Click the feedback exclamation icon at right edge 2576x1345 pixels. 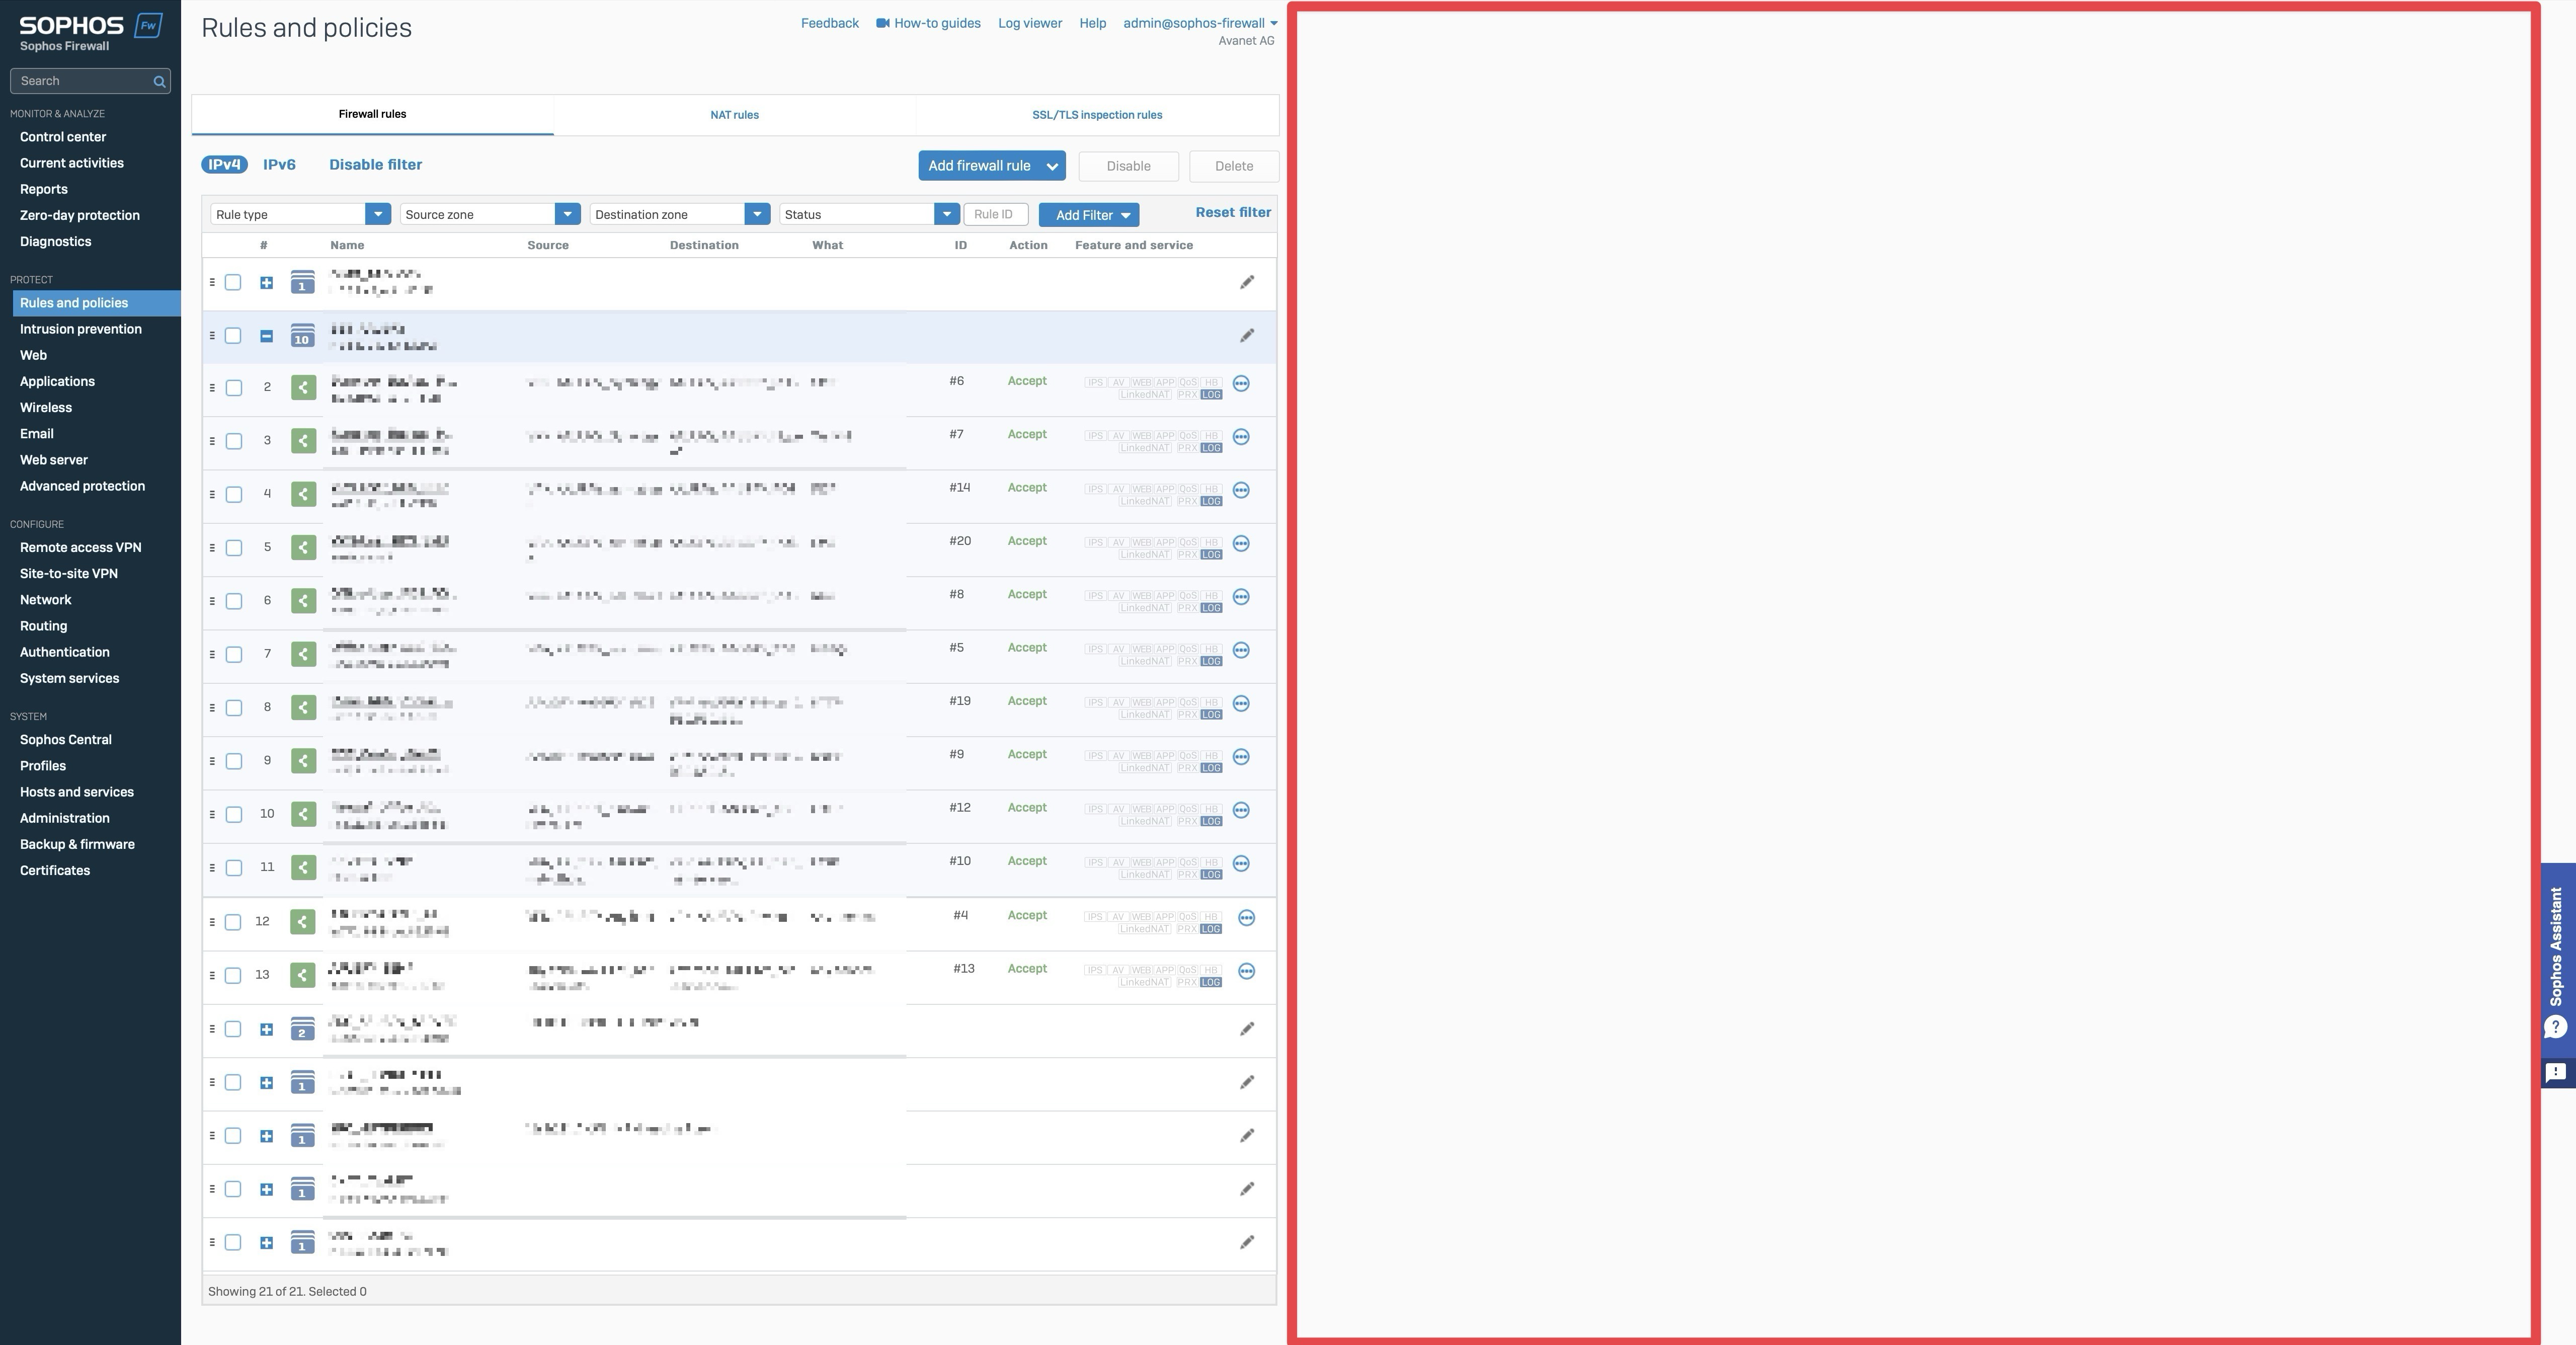(2555, 1073)
